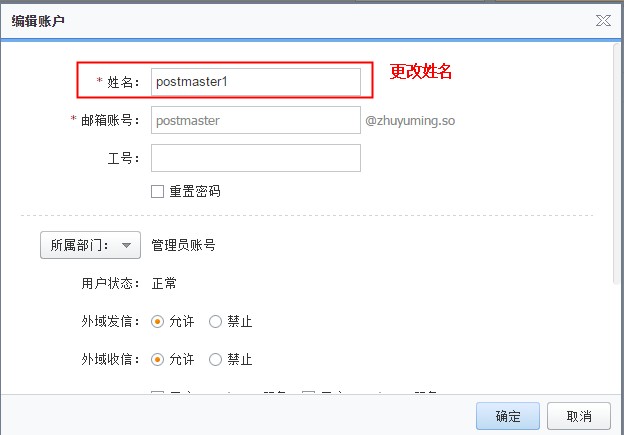Tick the first partially visible bottom checkbox

pos(157,394)
